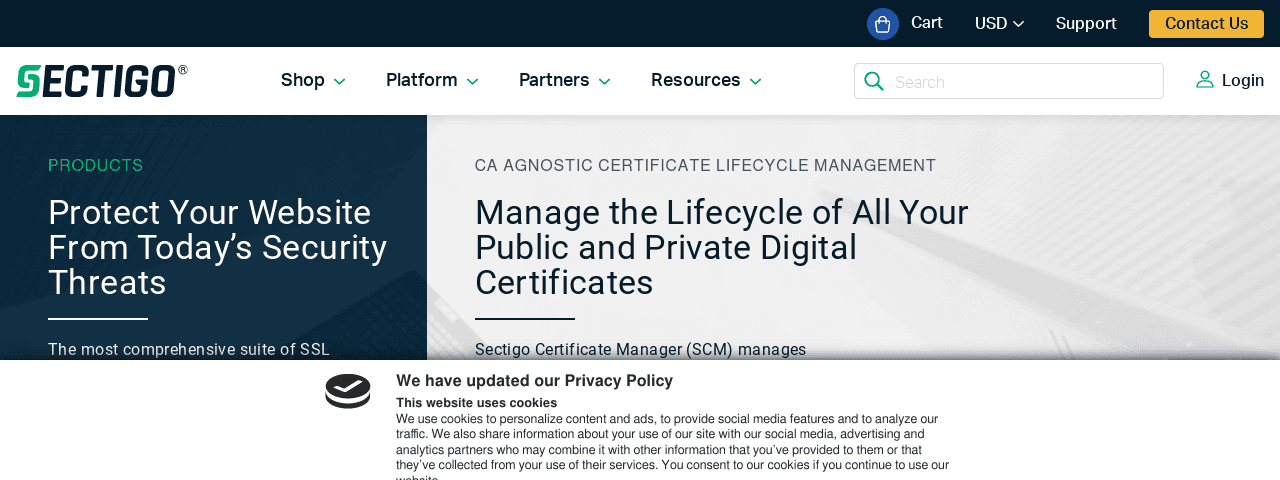Open the Platform navigation menu
The height and width of the screenshot is (480, 1280).
pyautogui.click(x=421, y=81)
